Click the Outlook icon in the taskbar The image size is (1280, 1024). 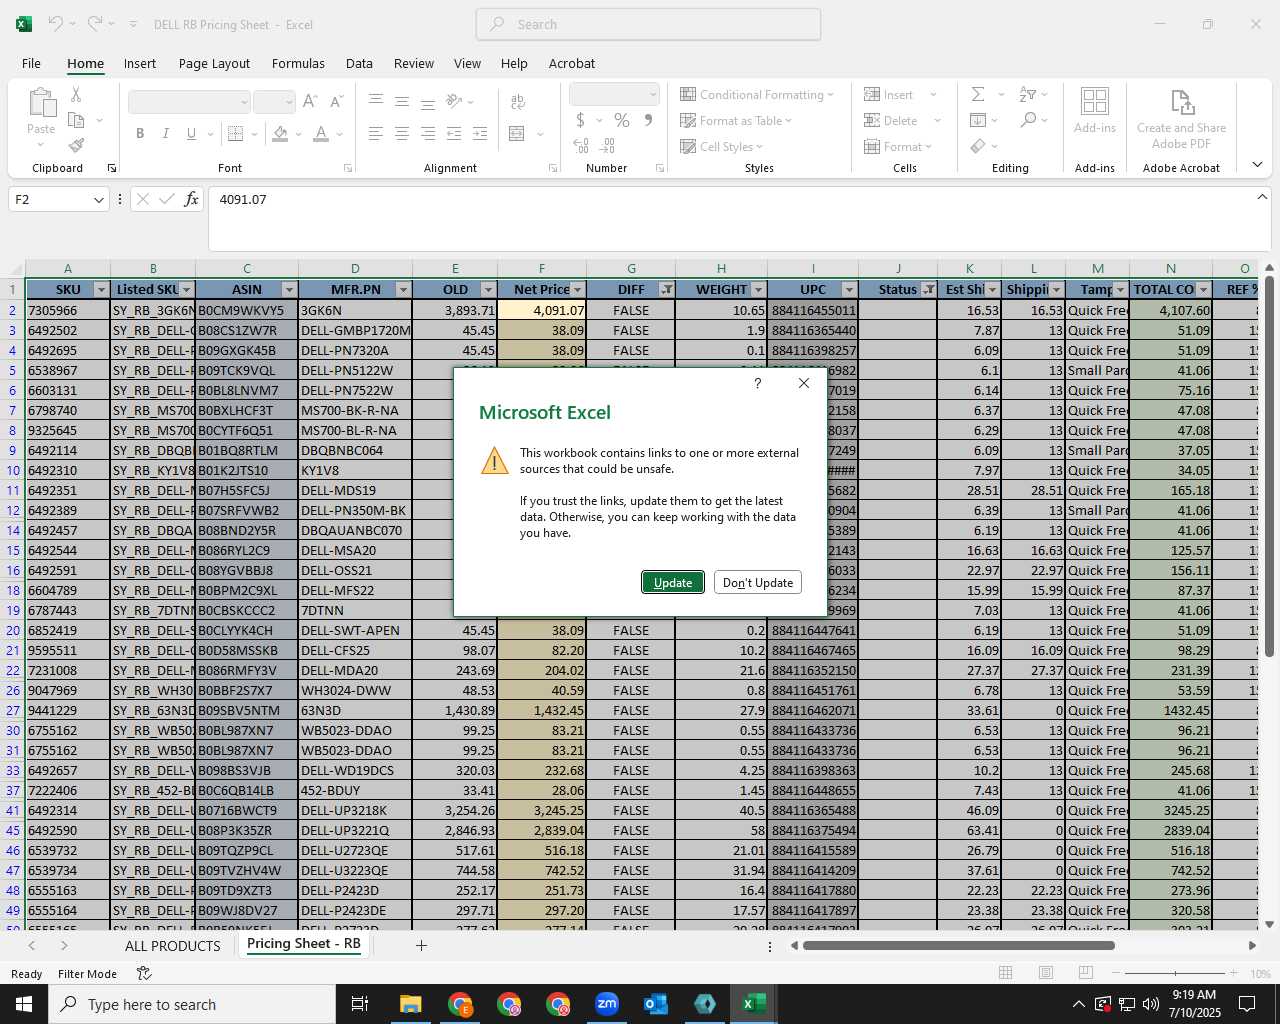656,1004
